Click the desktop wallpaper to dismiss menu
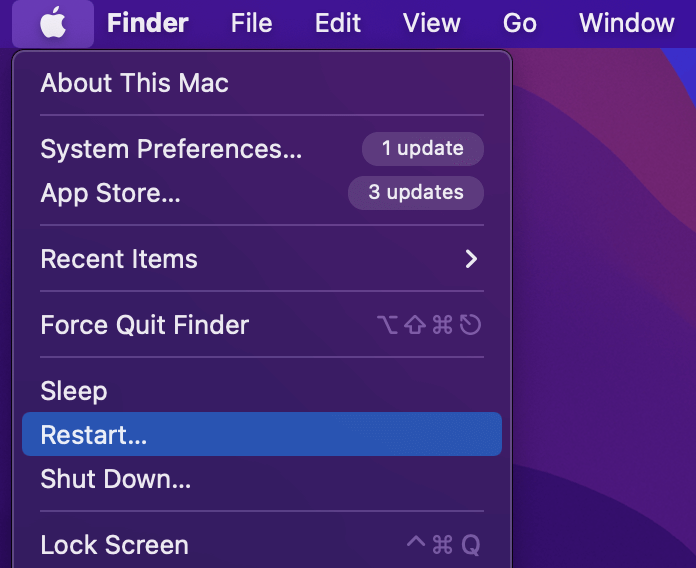696x568 pixels. pyautogui.click(x=610, y=300)
